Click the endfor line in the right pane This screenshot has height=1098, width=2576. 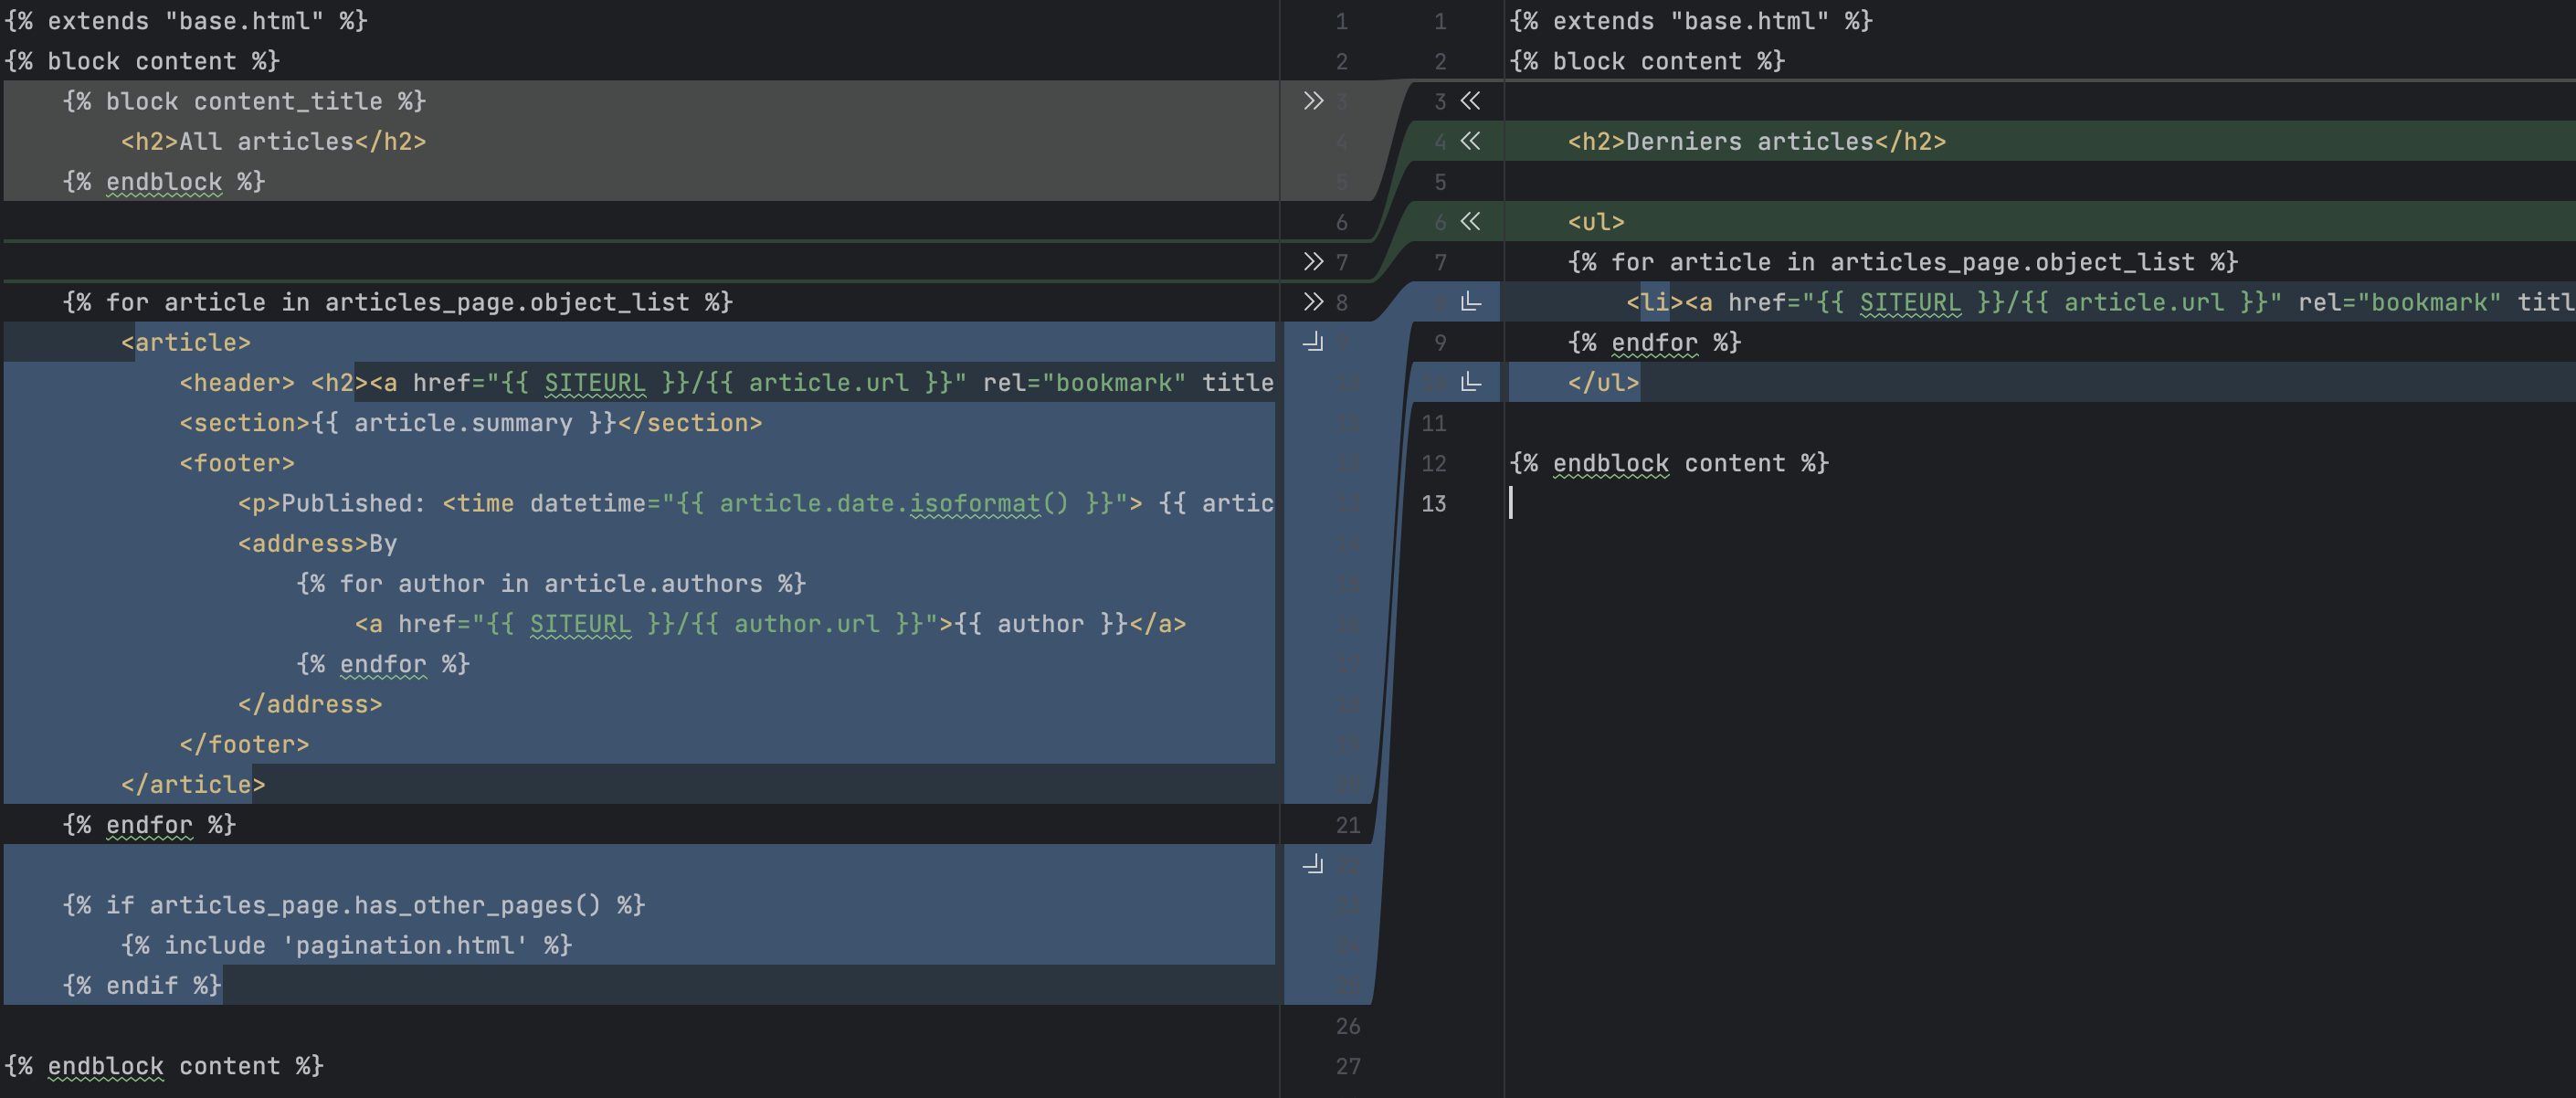point(1654,342)
